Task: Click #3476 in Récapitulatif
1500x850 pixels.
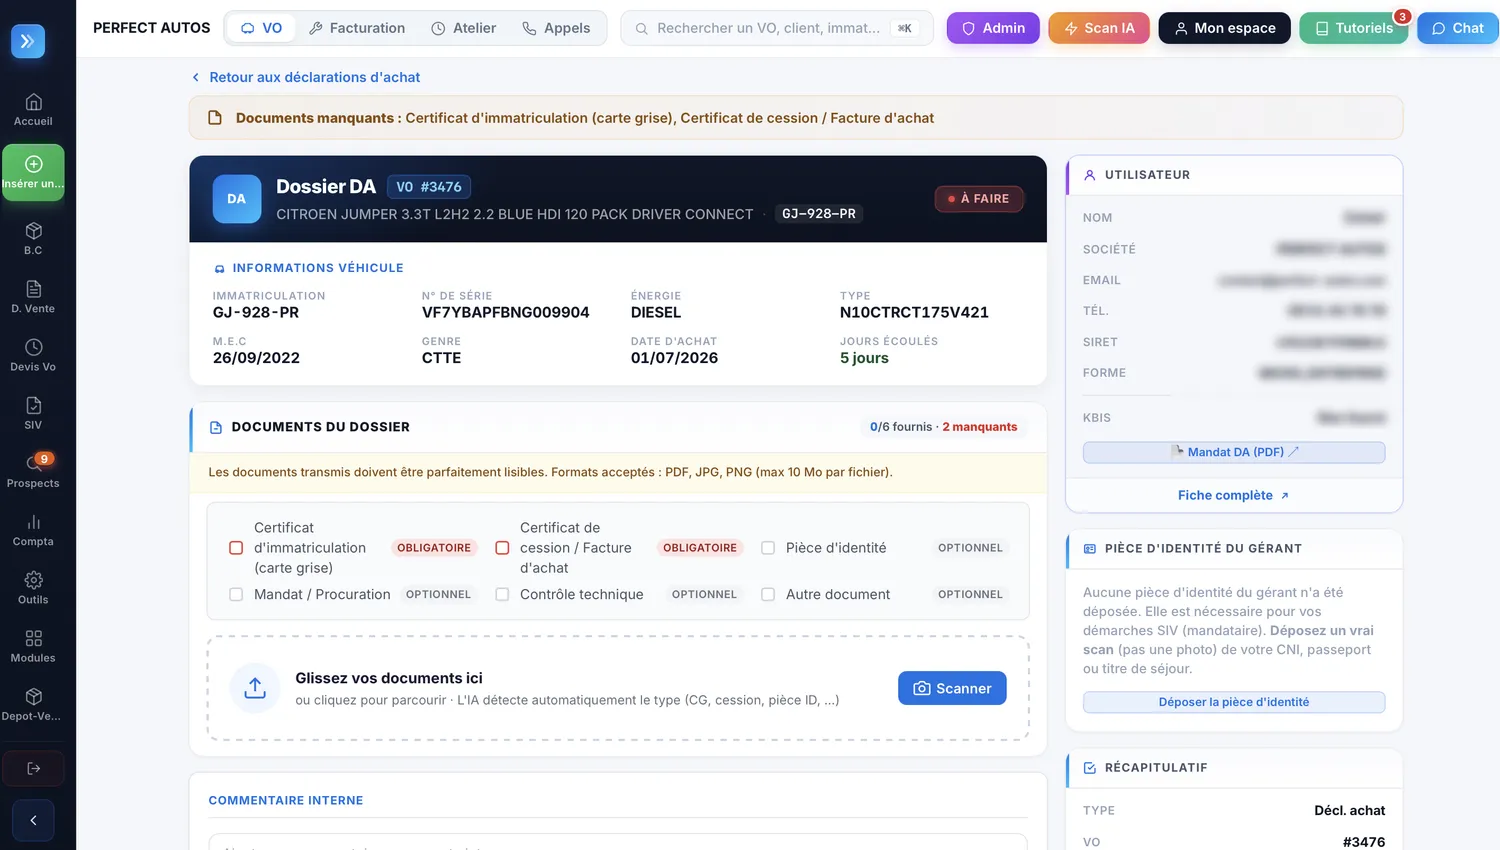Action: [x=1364, y=842]
